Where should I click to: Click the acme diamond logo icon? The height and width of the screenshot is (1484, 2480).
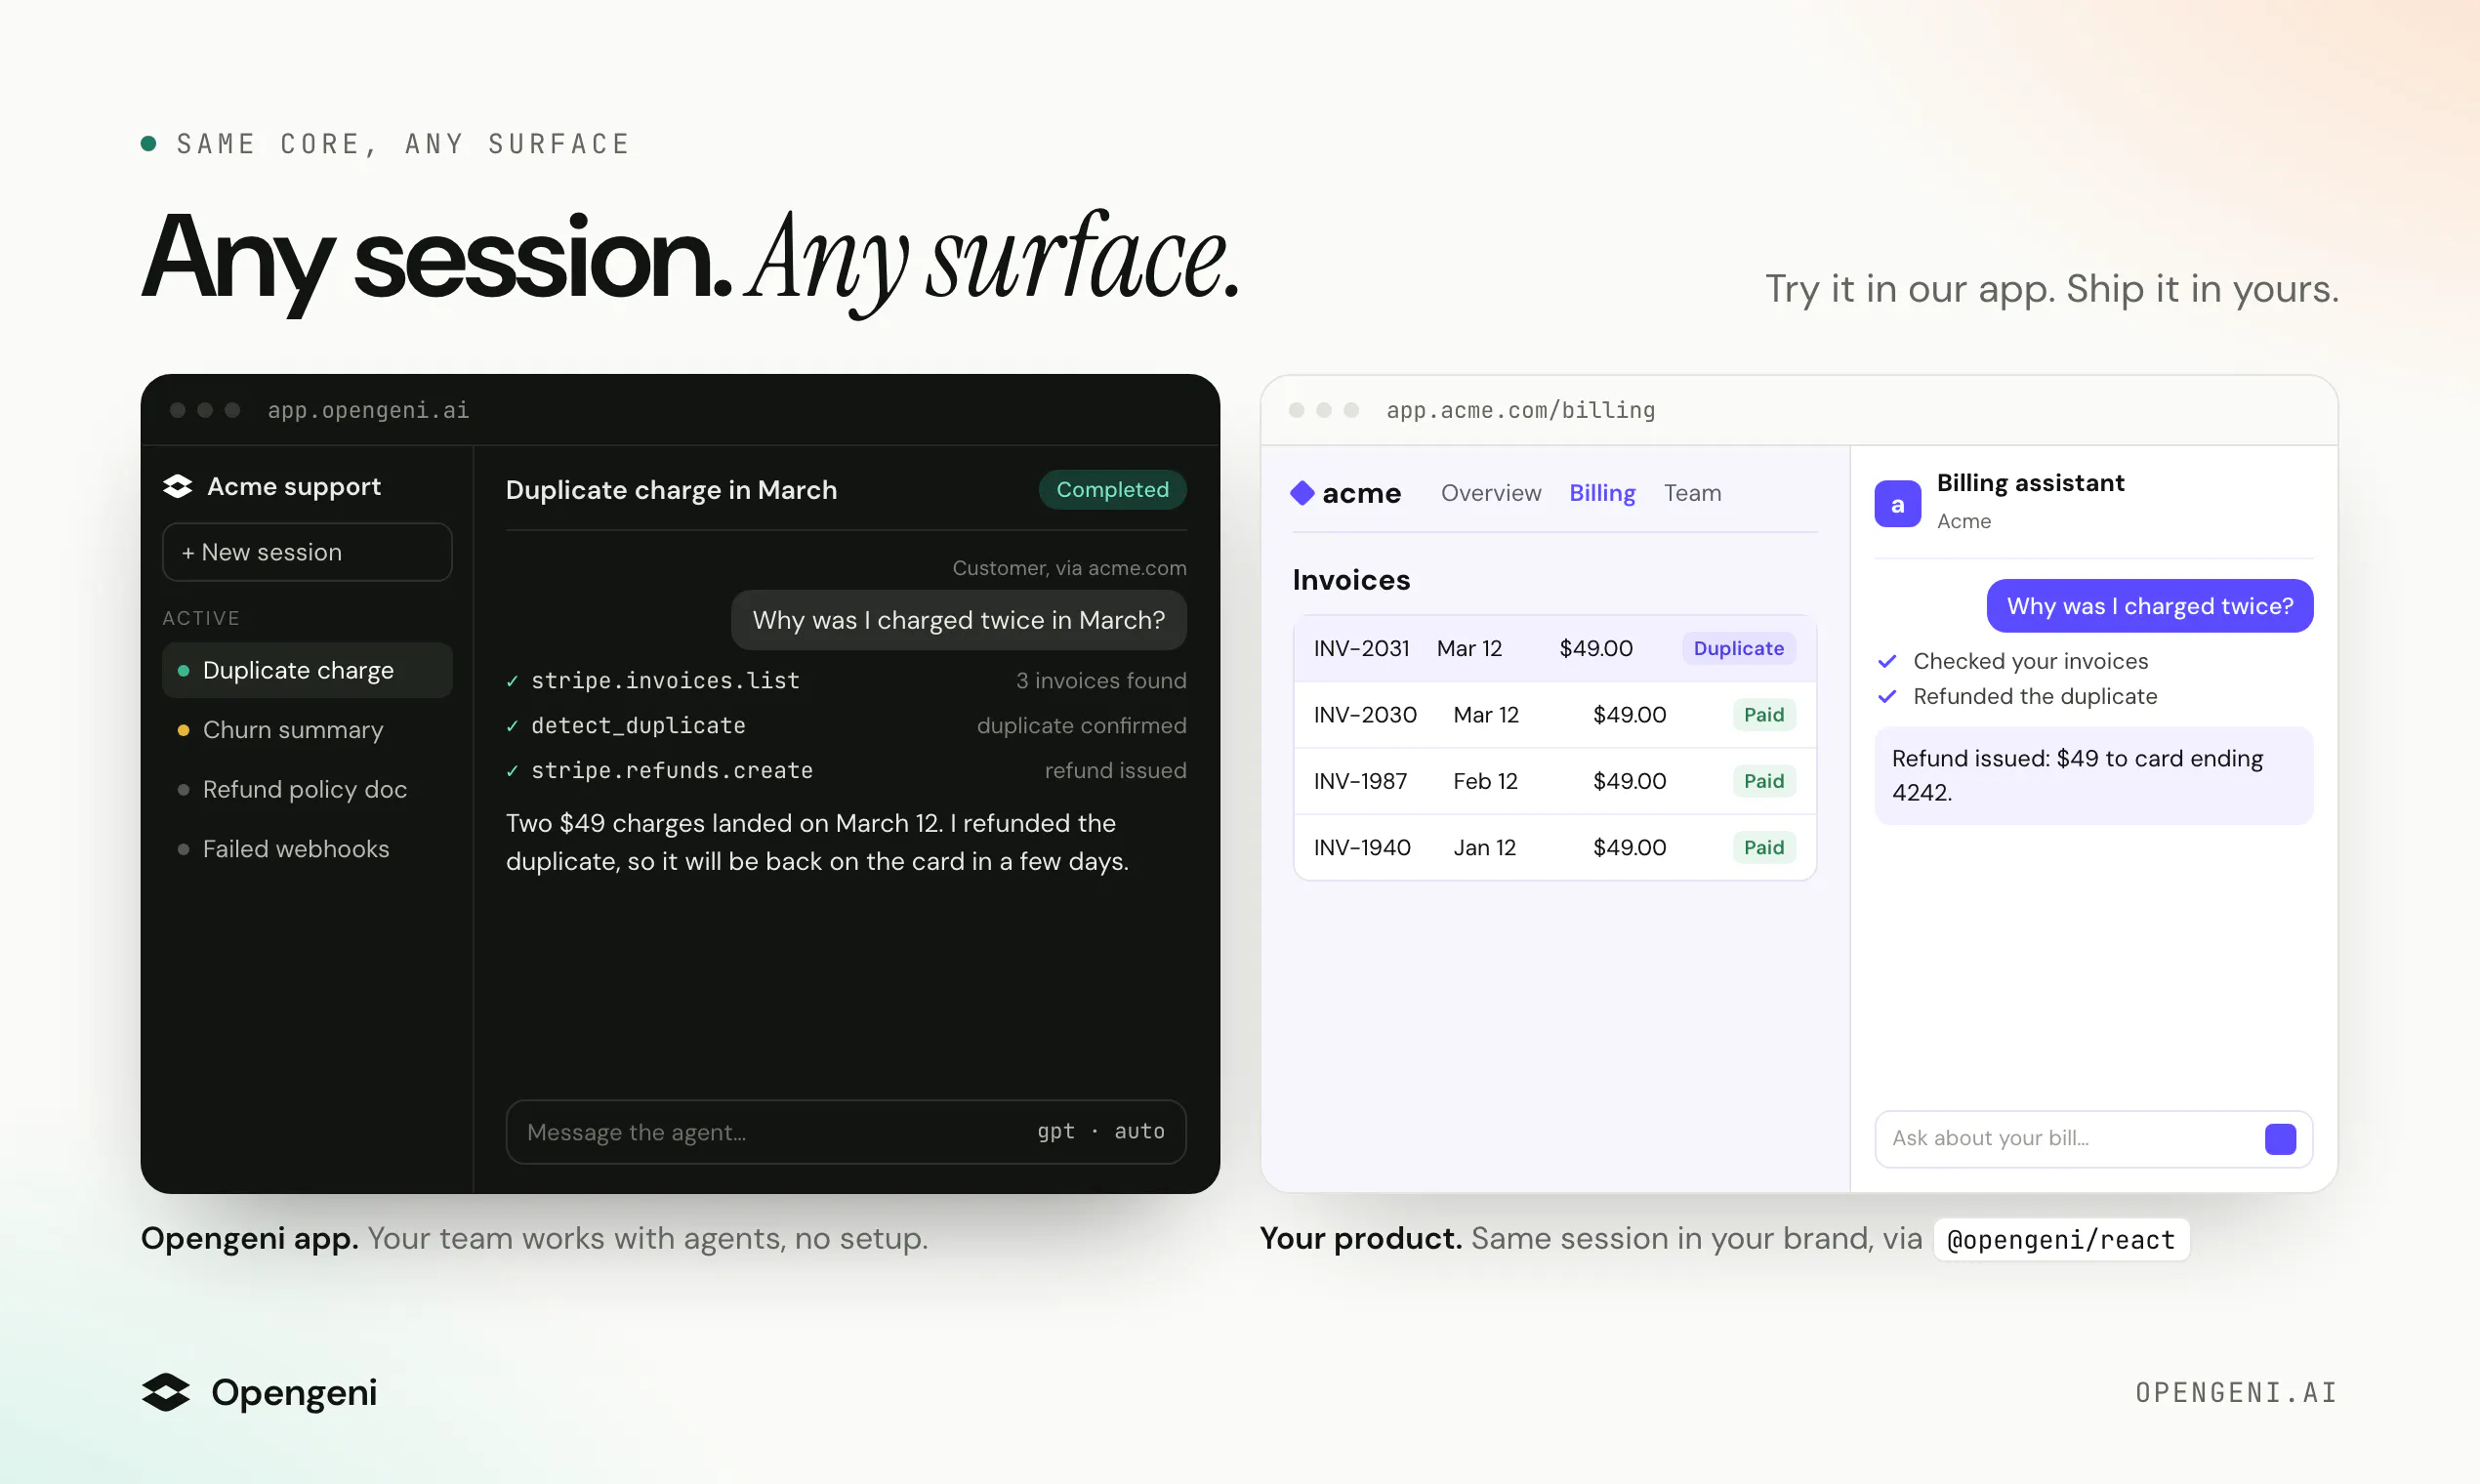coord(1302,493)
